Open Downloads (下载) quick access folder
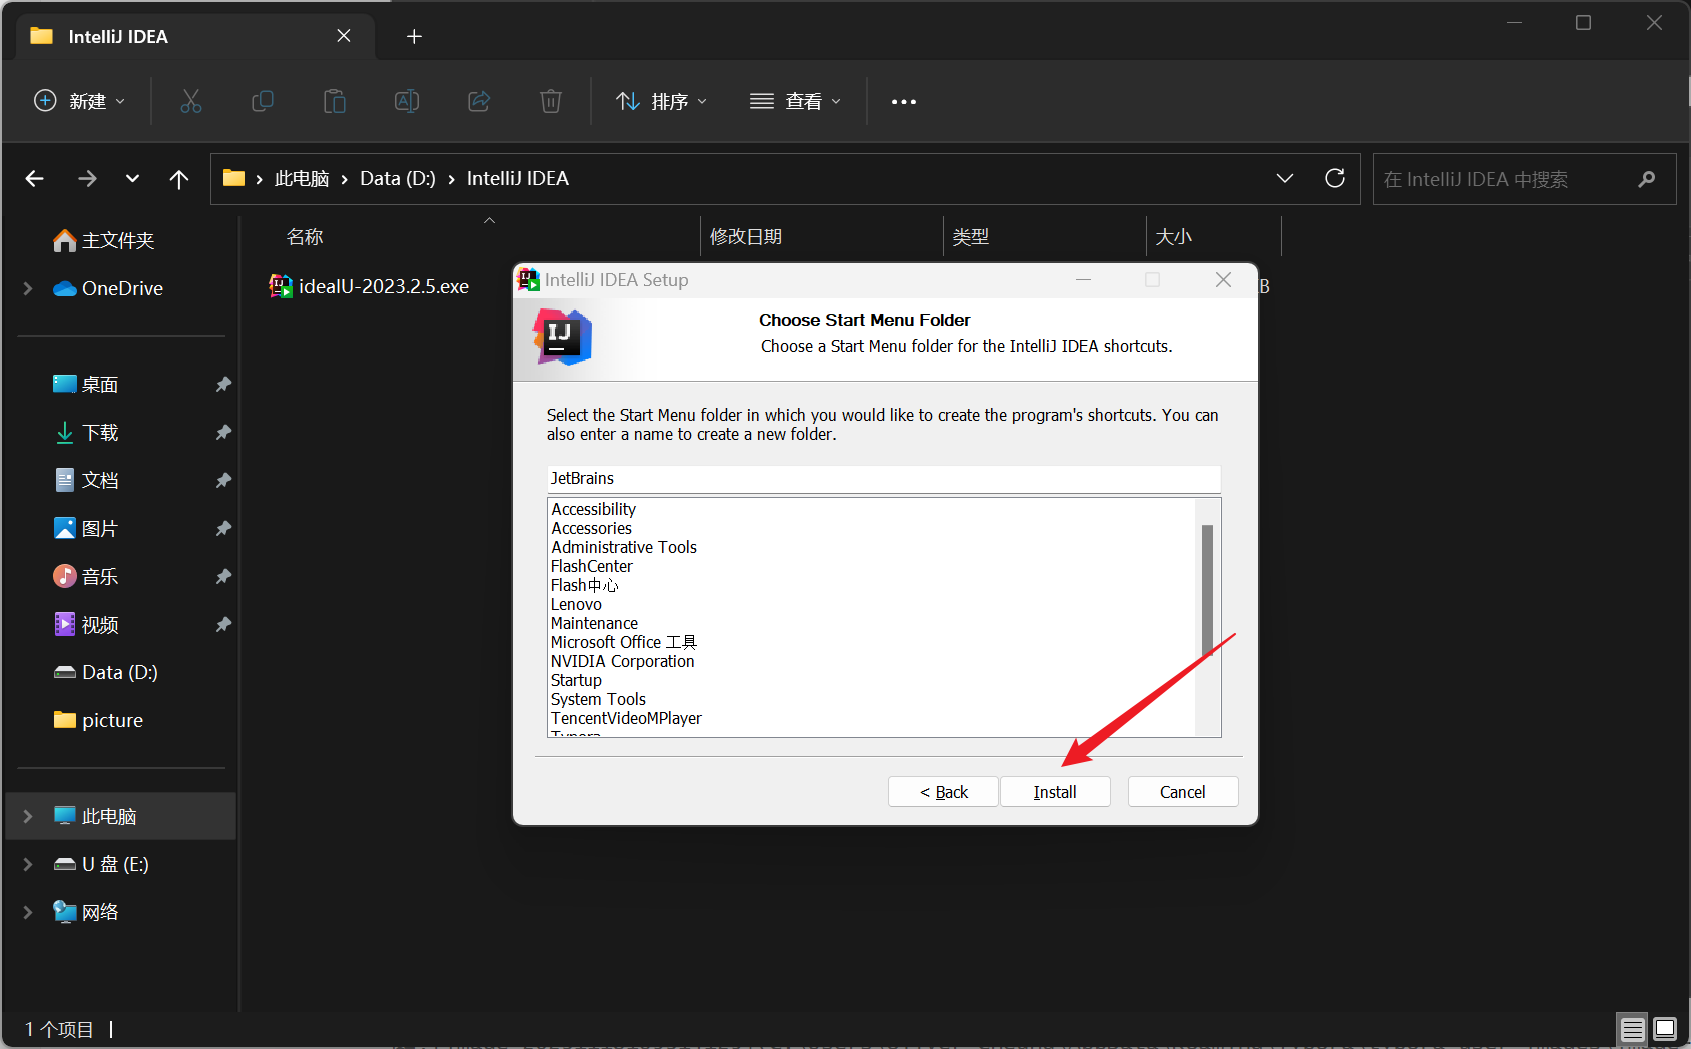The height and width of the screenshot is (1049, 1691). coord(86,432)
